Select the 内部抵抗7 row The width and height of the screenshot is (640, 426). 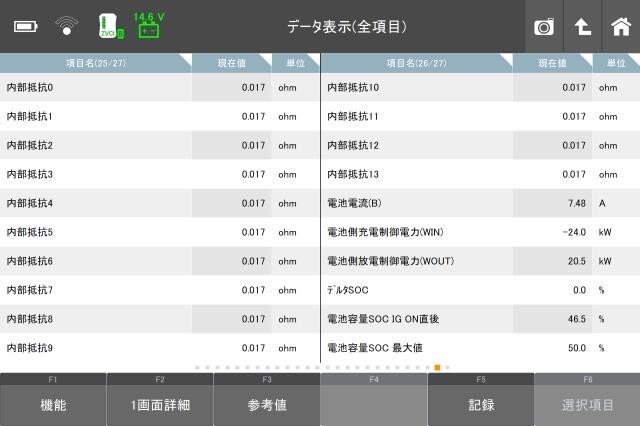160,290
